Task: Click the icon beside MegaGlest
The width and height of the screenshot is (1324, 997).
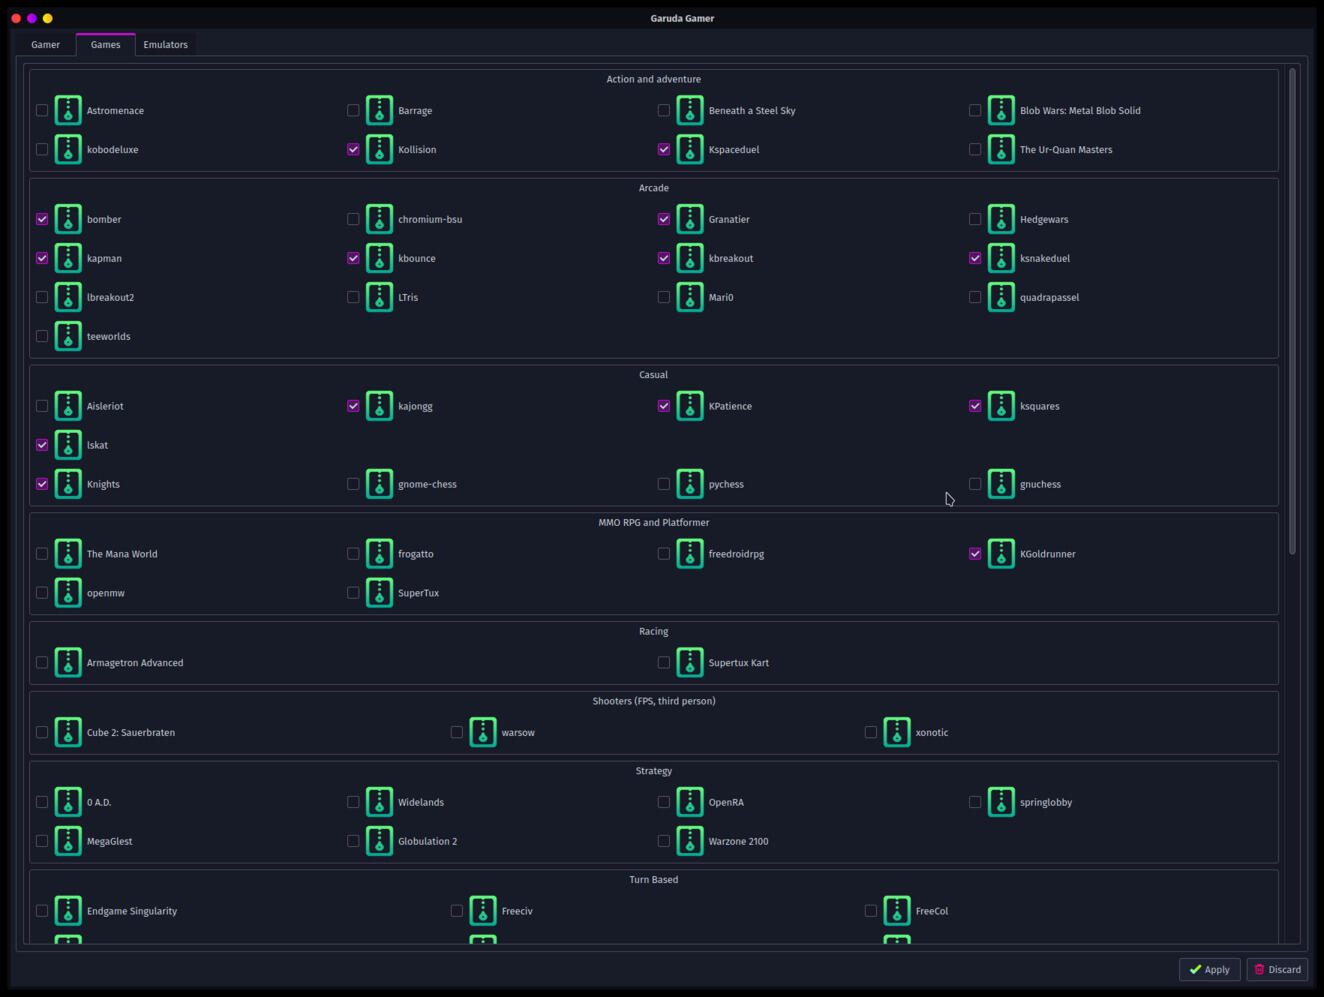Action: click(x=68, y=841)
